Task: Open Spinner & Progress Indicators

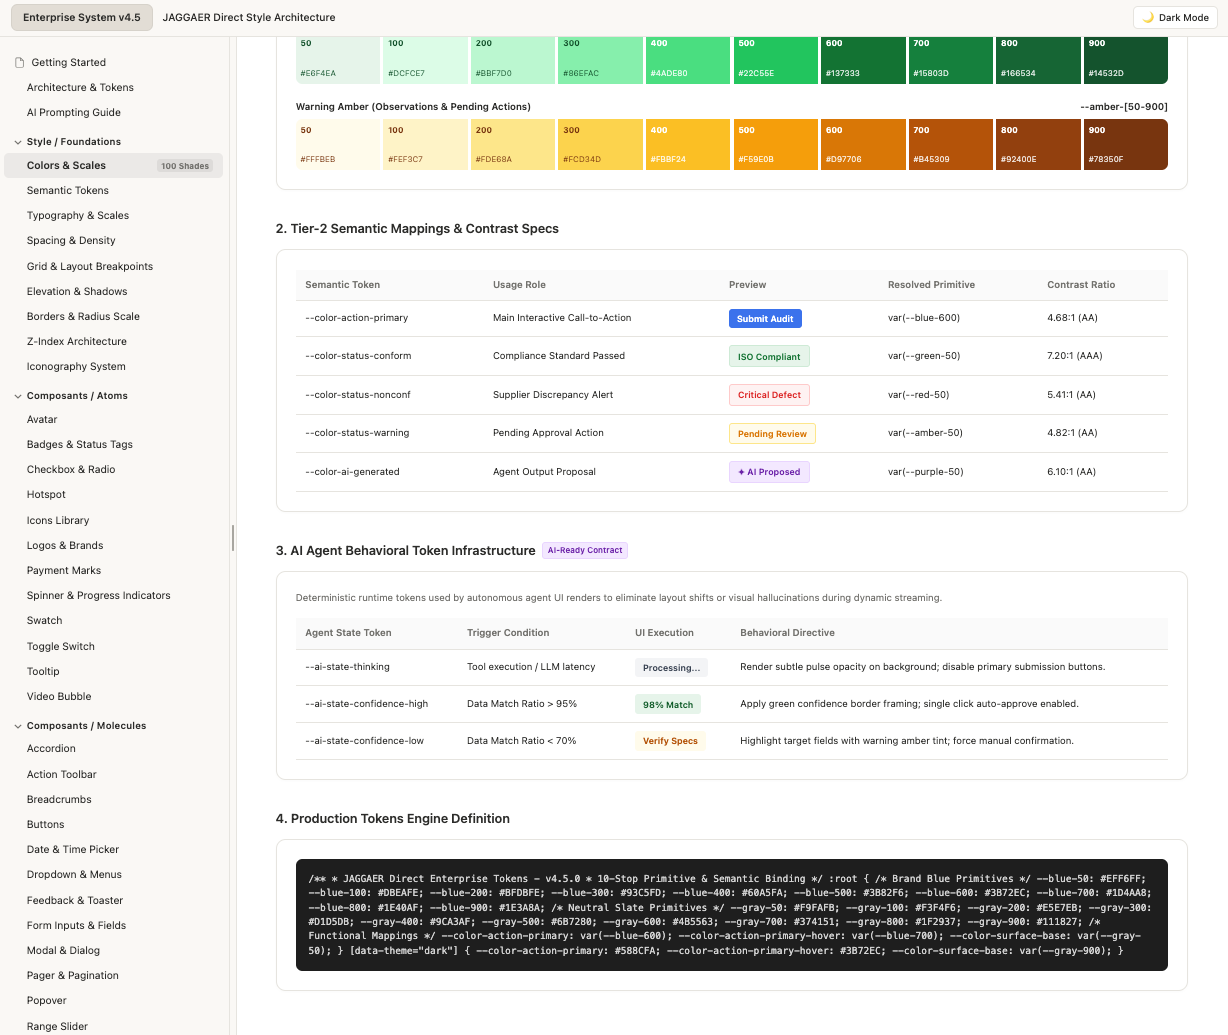Action: tap(99, 595)
